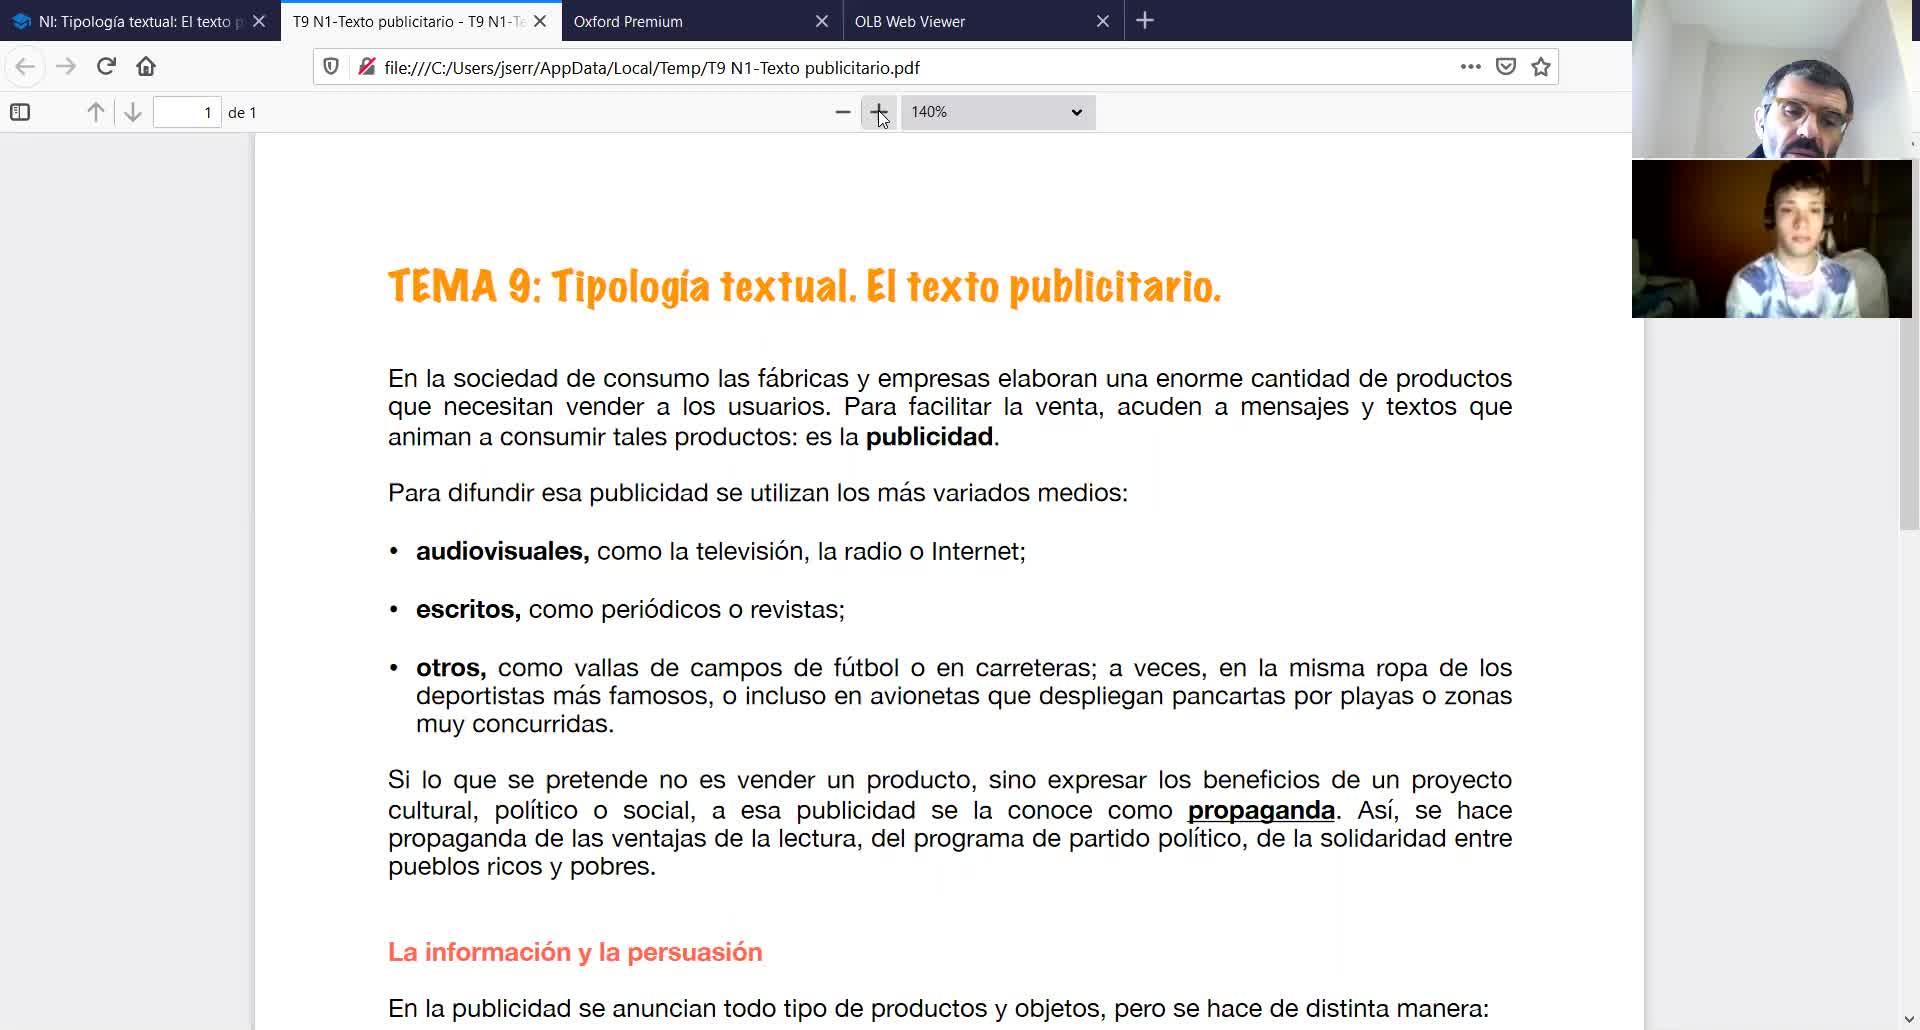Close the T9 N1-Texto publicitario tab
The height and width of the screenshot is (1030, 1920).
coord(540,21)
